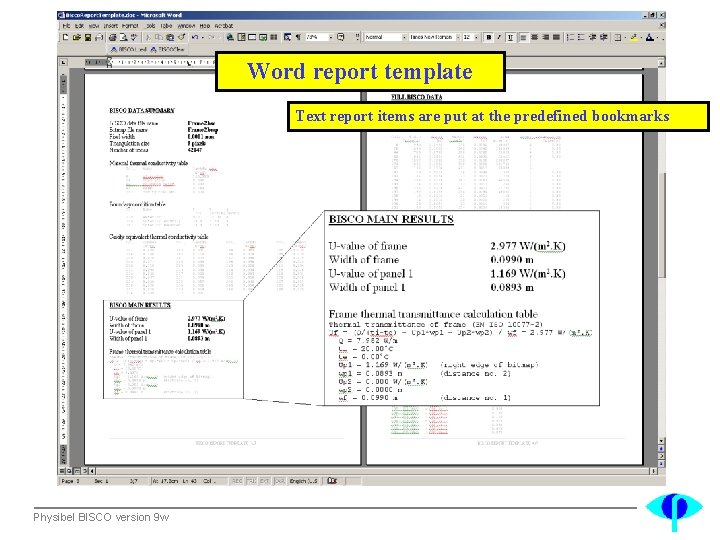Viewport: 720px width, 540px height.
Task: Expand the highlight color arrow
Action: [641, 37]
